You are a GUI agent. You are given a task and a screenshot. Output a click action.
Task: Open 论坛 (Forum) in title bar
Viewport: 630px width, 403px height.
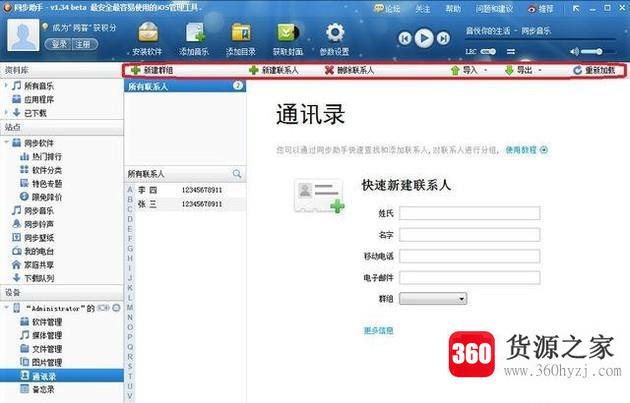click(387, 8)
